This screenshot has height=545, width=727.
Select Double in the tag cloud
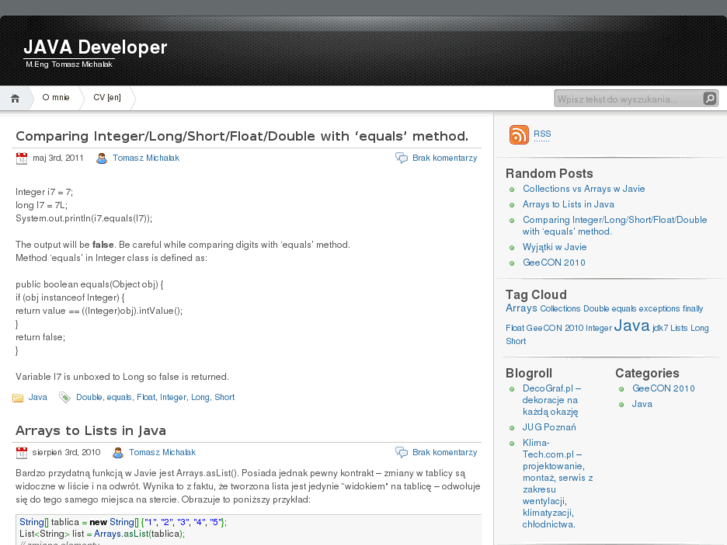tap(596, 308)
